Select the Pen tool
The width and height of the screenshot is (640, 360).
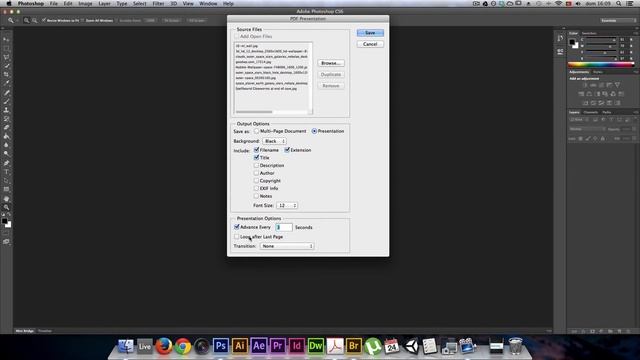tap(6, 163)
